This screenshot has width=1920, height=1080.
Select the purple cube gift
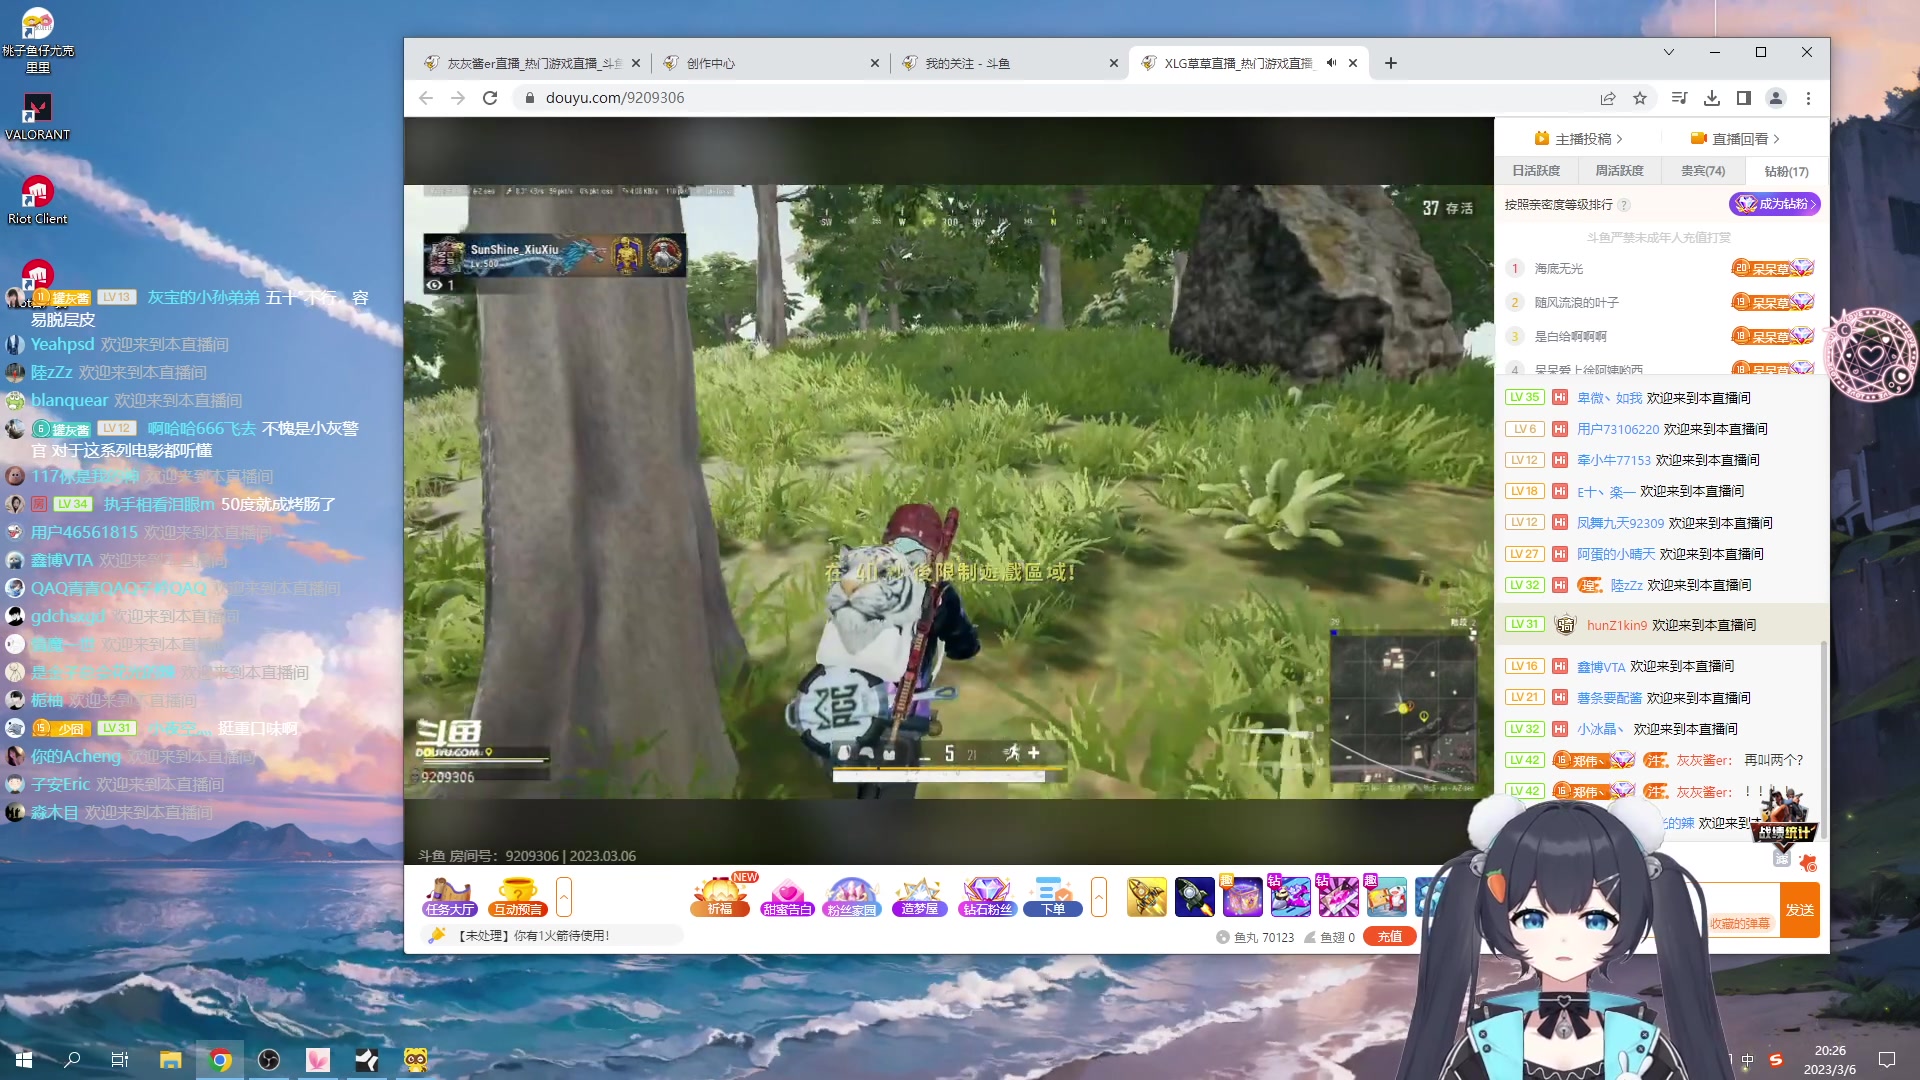1242,897
